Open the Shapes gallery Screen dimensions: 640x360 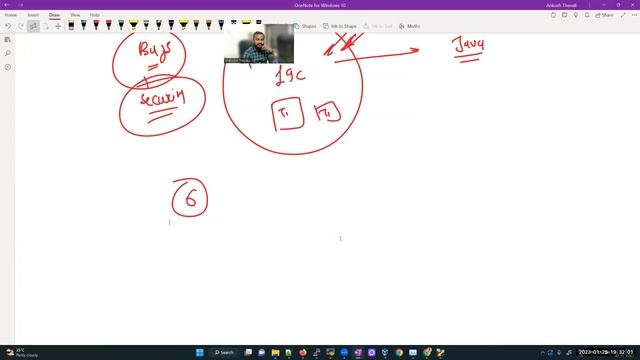305,26
